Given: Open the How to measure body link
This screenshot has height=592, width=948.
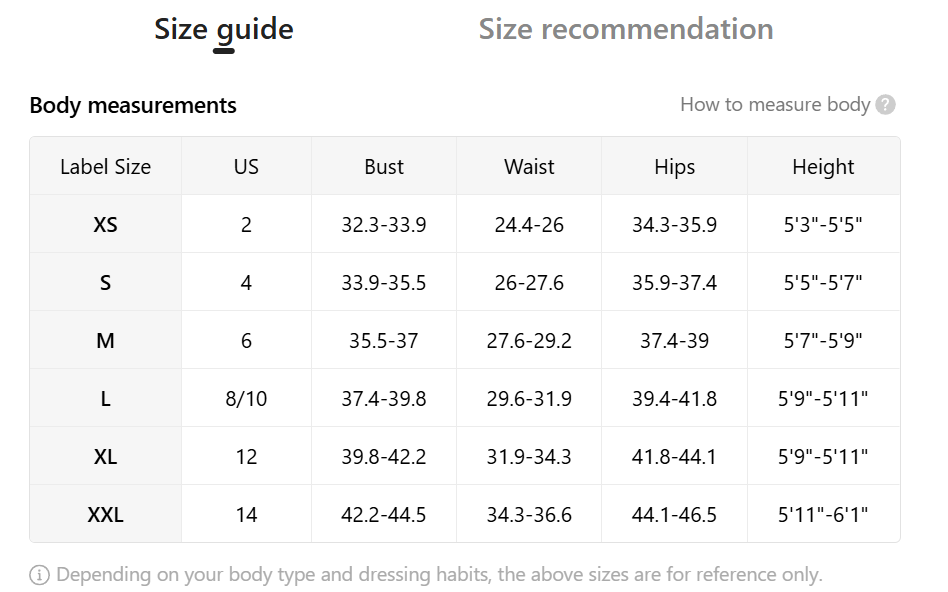Looking at the screenshot, I should 775,105.
